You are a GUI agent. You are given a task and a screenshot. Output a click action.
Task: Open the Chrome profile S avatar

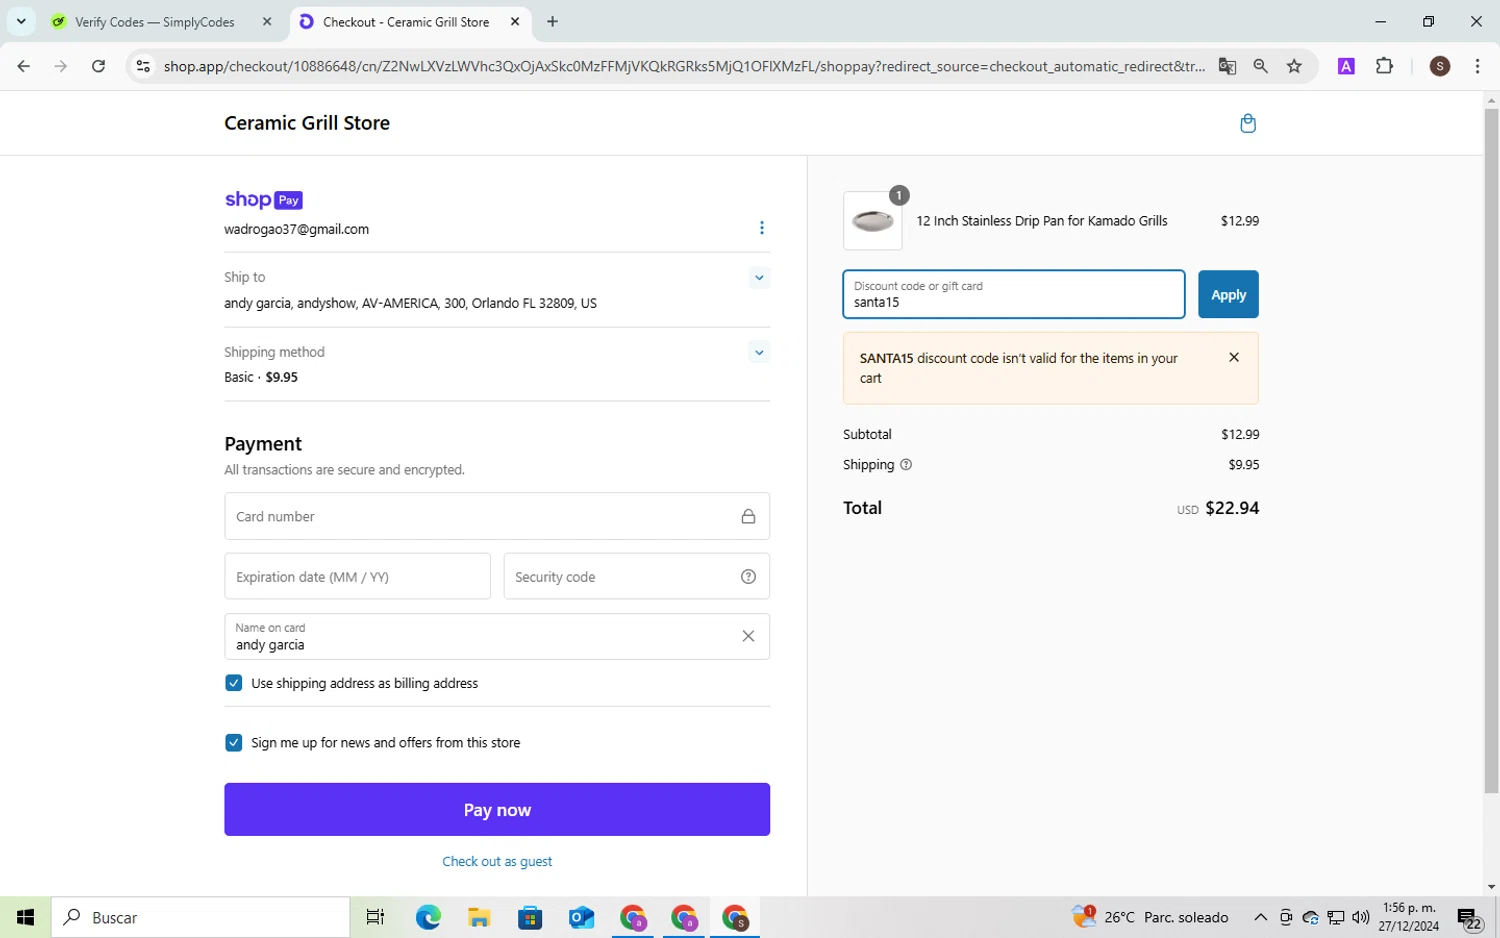tap(1440, 66)
